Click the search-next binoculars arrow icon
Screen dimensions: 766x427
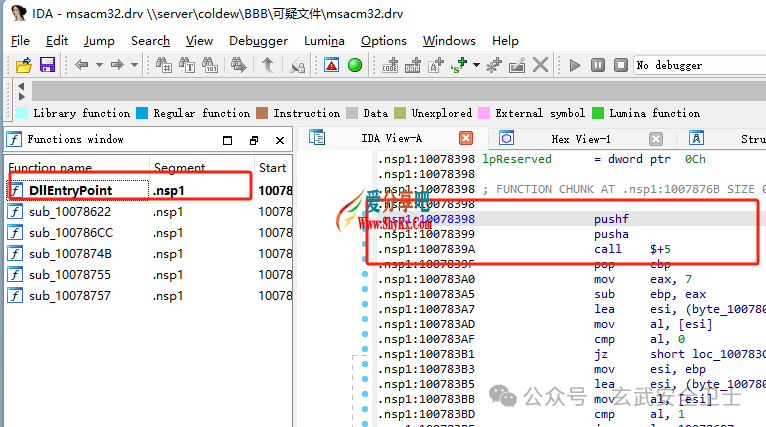238,65
